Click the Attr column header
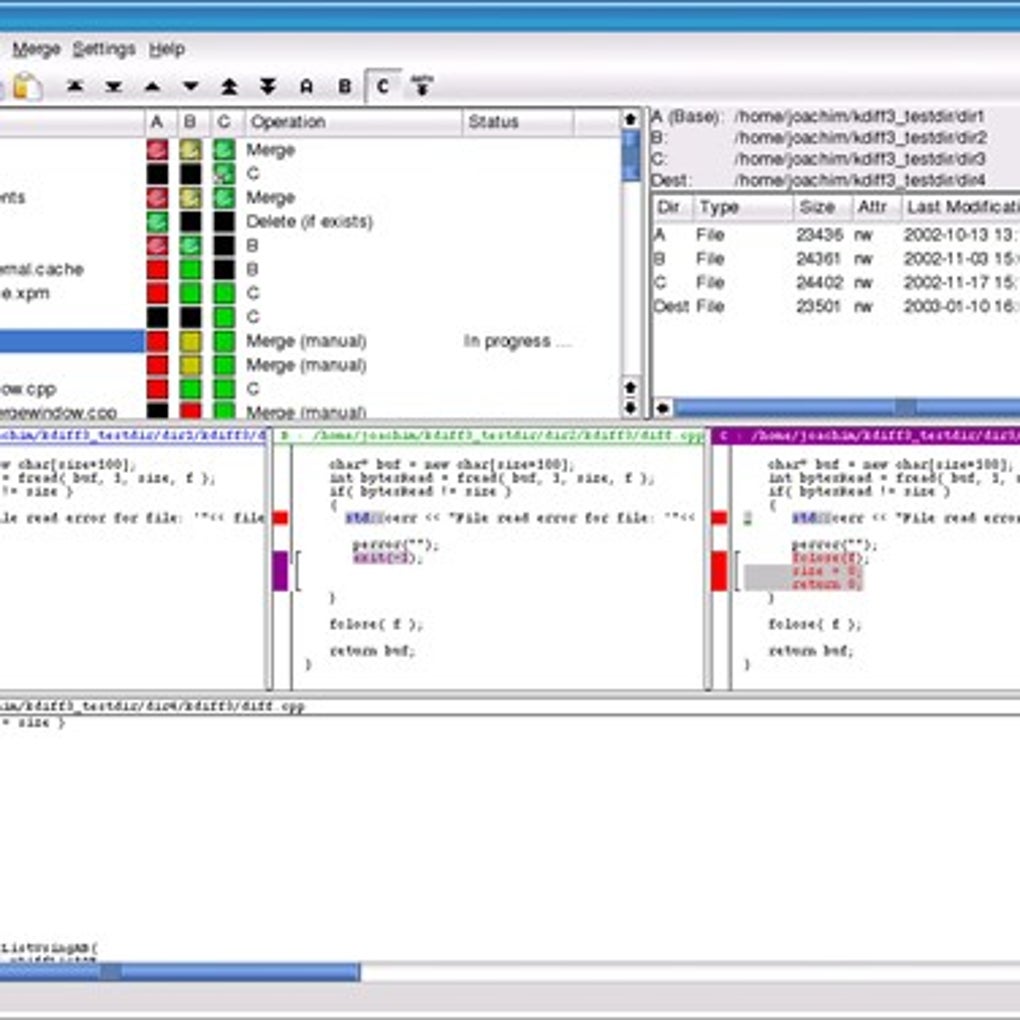 tap(876, 208)
